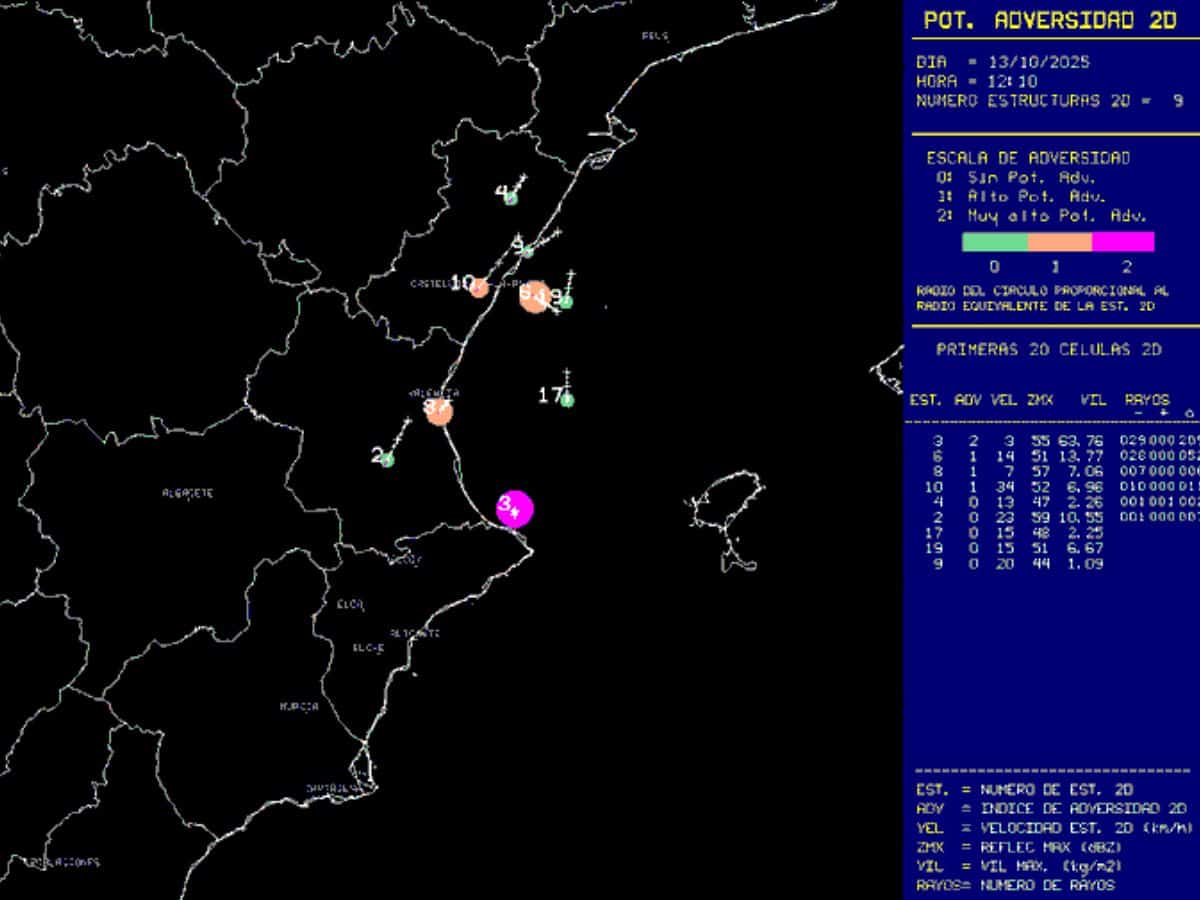Select orange storm cell 8 near Valencia

pyautogui.click(x=438, y=410)
